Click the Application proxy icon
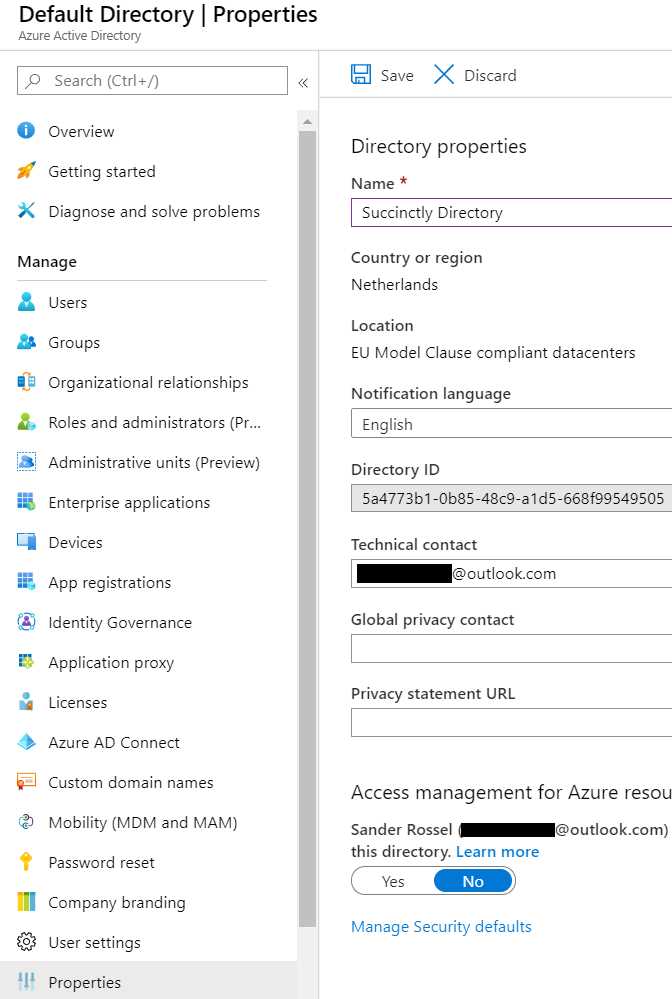The image size is (672, 999). coord(28,662)
